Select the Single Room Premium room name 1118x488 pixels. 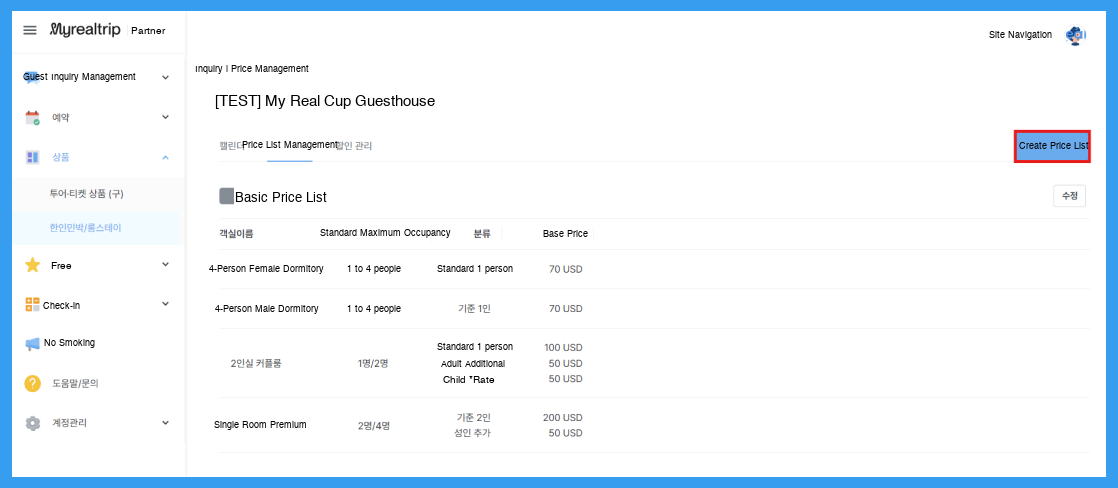coord(260,425)
